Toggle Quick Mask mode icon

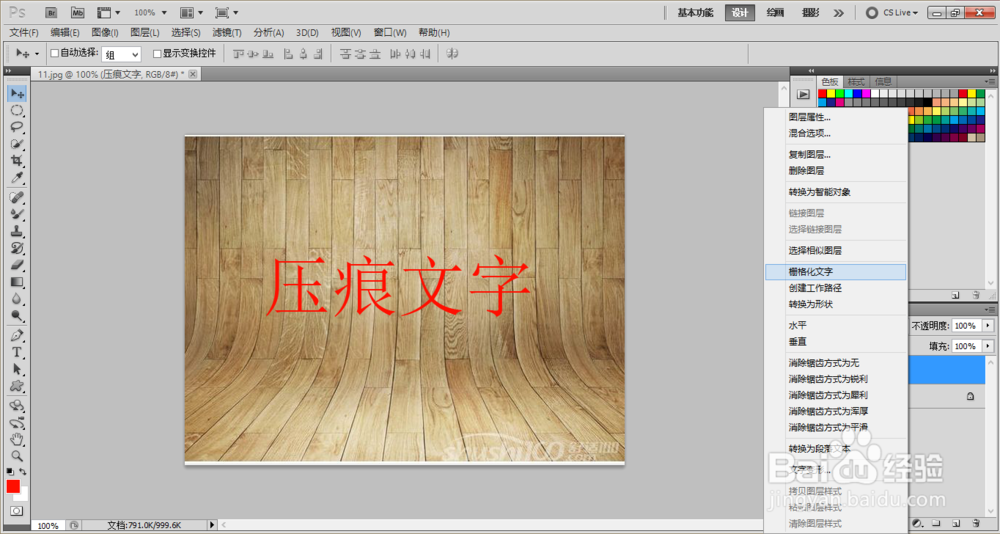click(17, 510)
